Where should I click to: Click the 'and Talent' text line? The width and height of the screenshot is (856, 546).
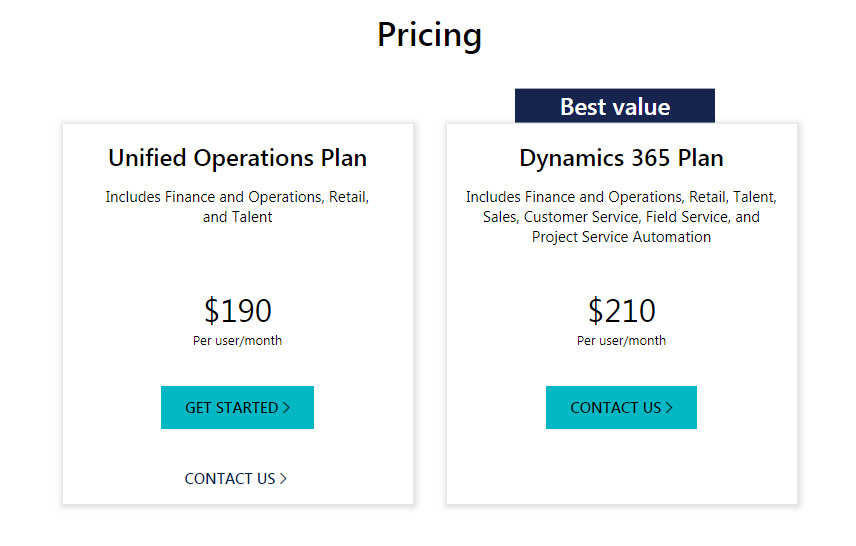[x=237, y=217]
